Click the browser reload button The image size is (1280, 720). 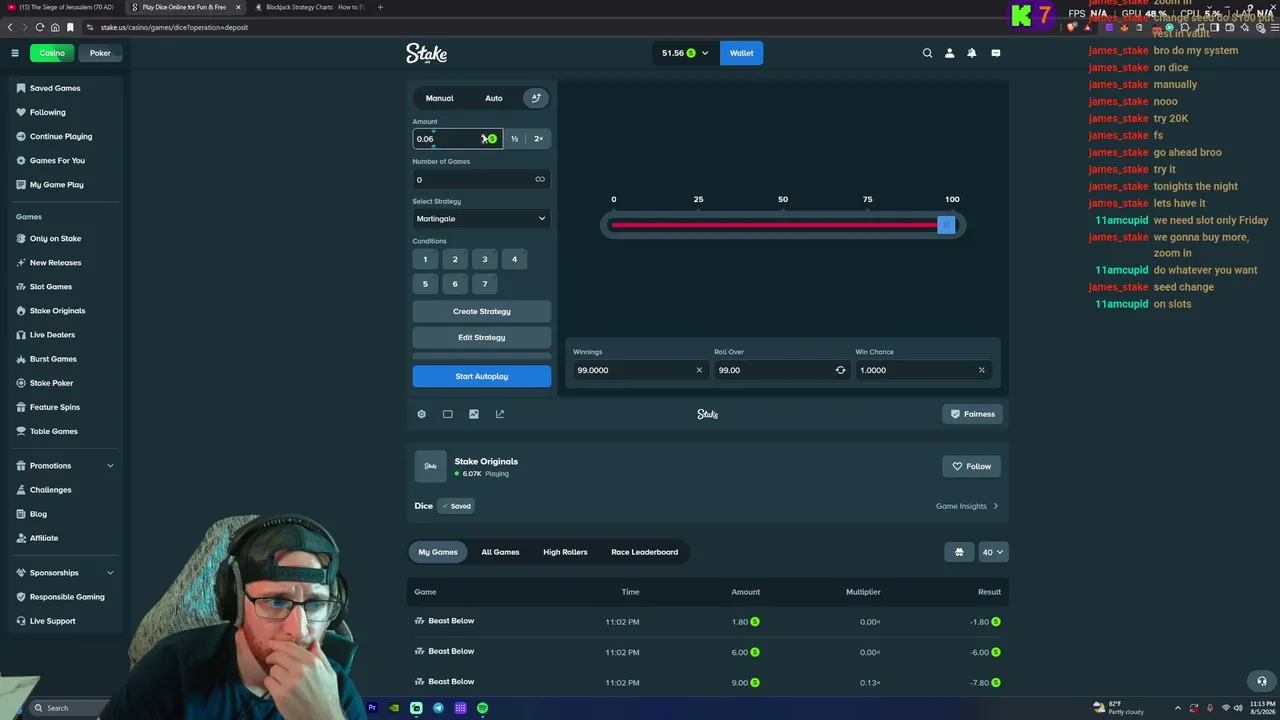[x=40, y=27]
